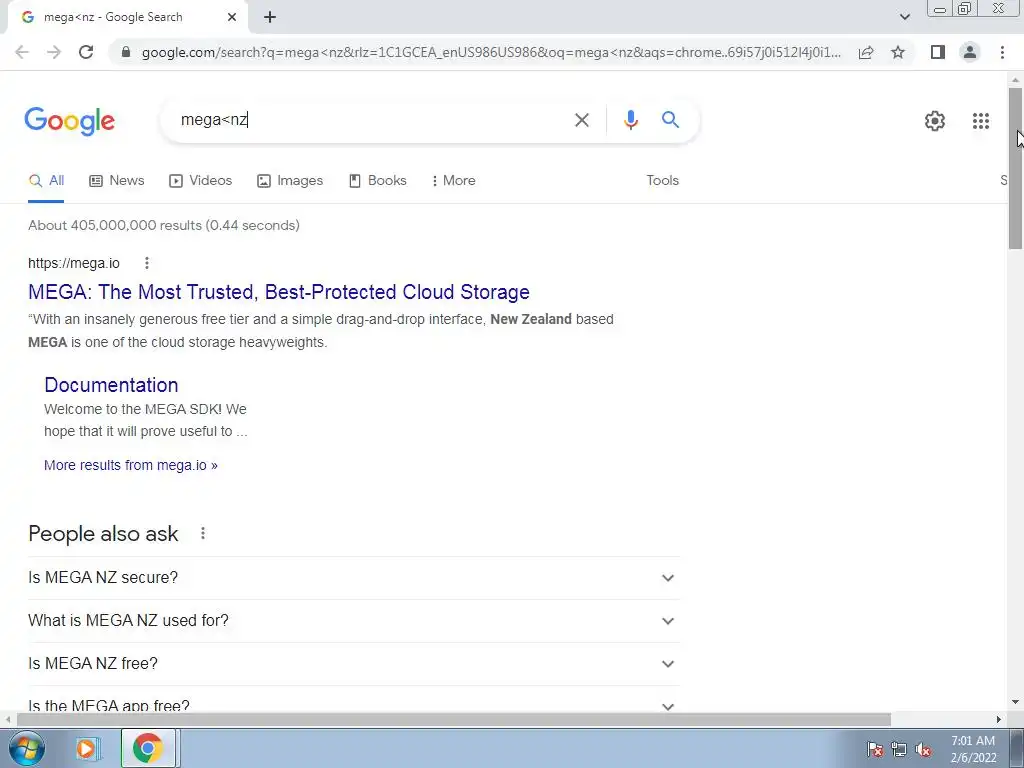Go back to the previous page

point(22,52)
